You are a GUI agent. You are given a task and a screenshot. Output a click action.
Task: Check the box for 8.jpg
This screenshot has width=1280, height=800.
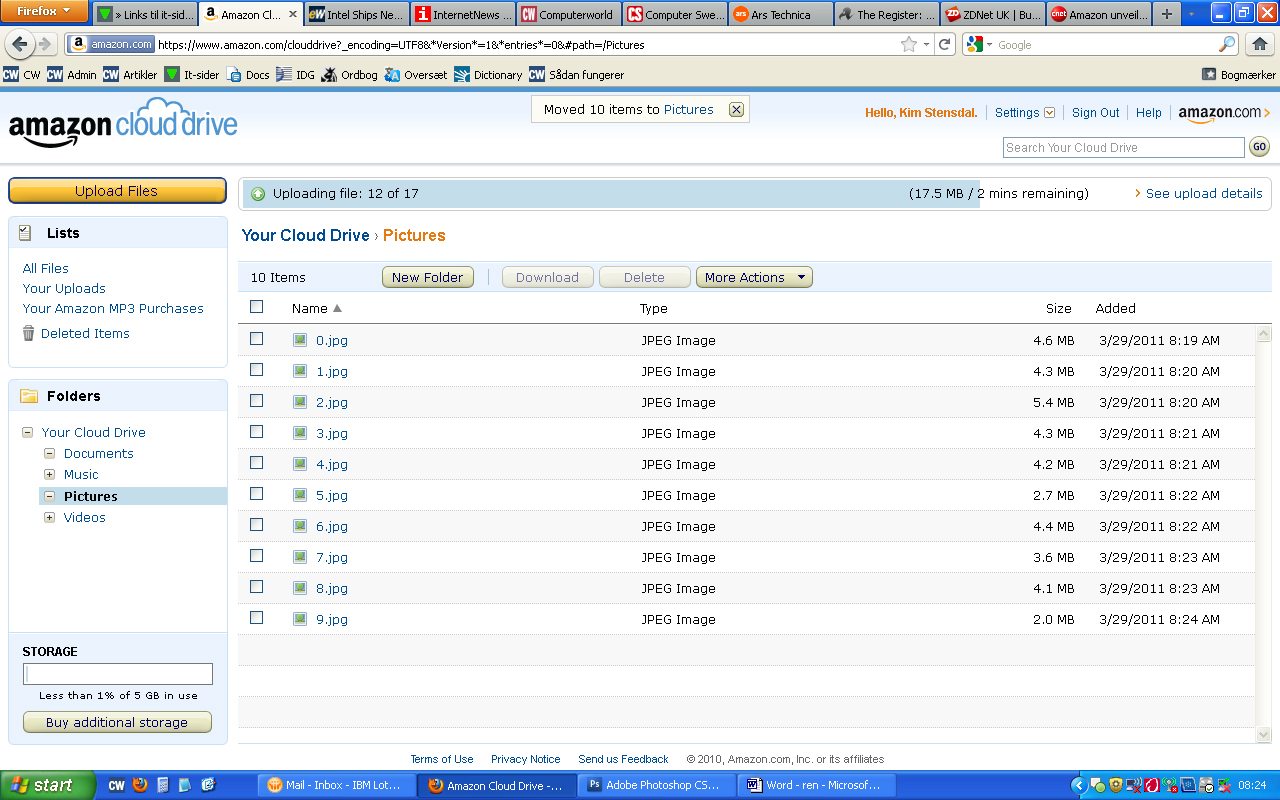257,587
